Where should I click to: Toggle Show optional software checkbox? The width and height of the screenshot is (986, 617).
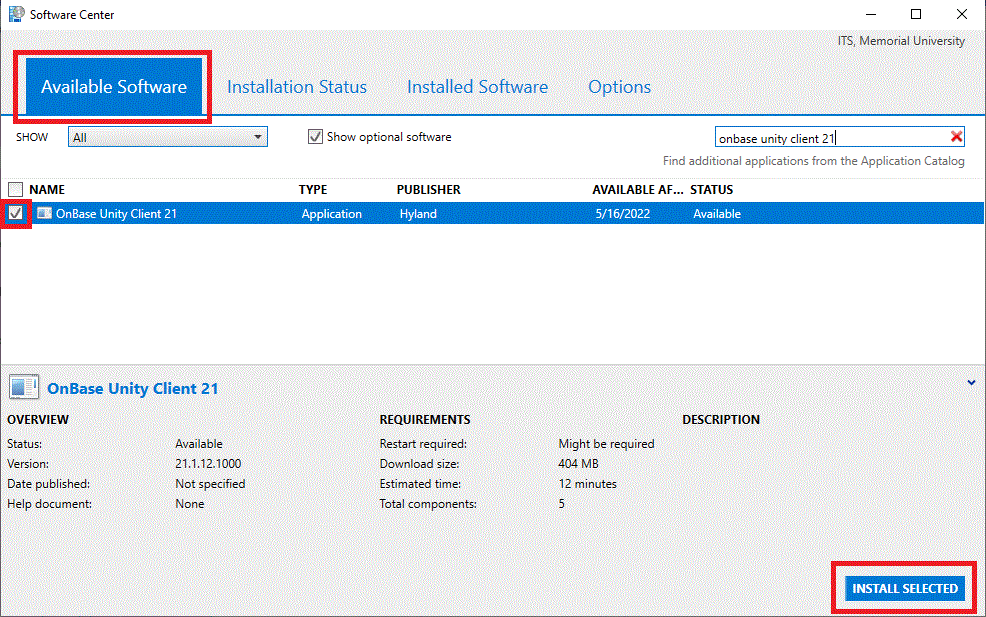pos(315,136)
